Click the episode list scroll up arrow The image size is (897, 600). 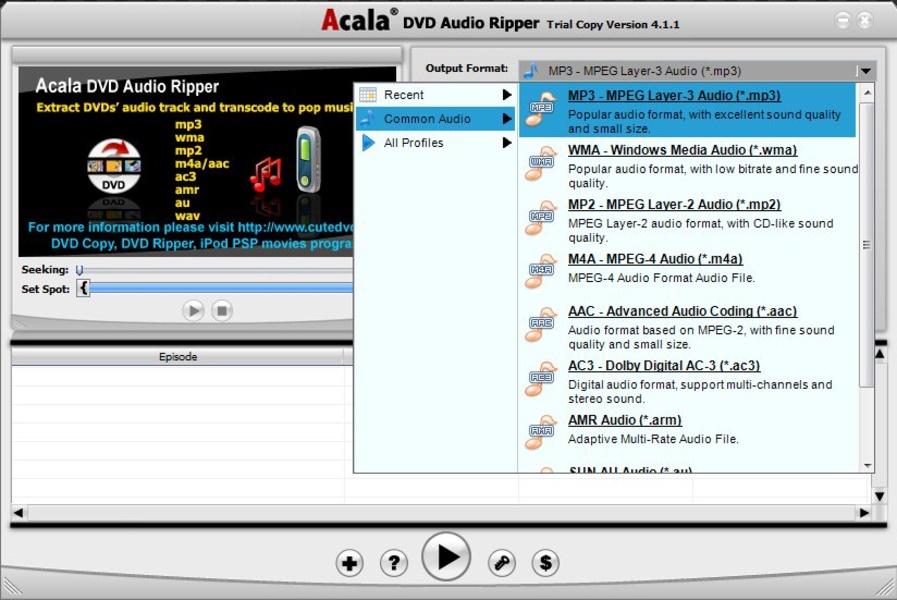click(880, 355)
